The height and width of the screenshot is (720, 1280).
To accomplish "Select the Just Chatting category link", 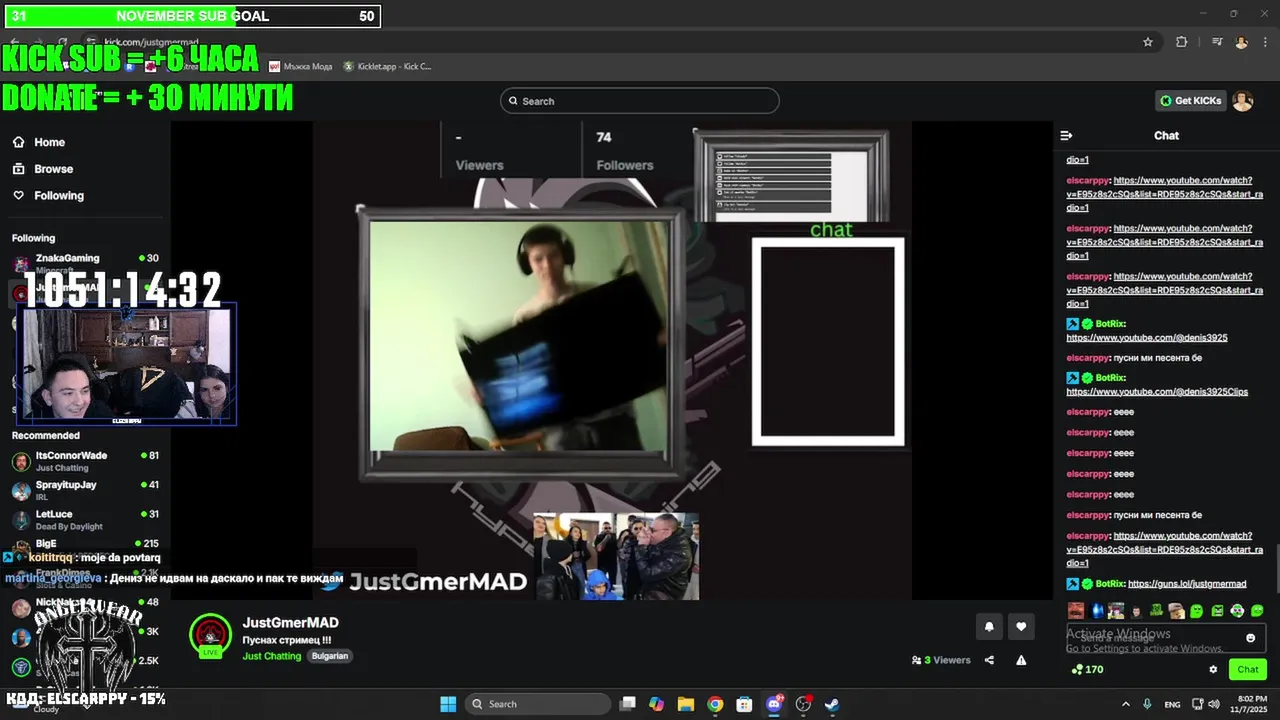I will coord(271,656).
